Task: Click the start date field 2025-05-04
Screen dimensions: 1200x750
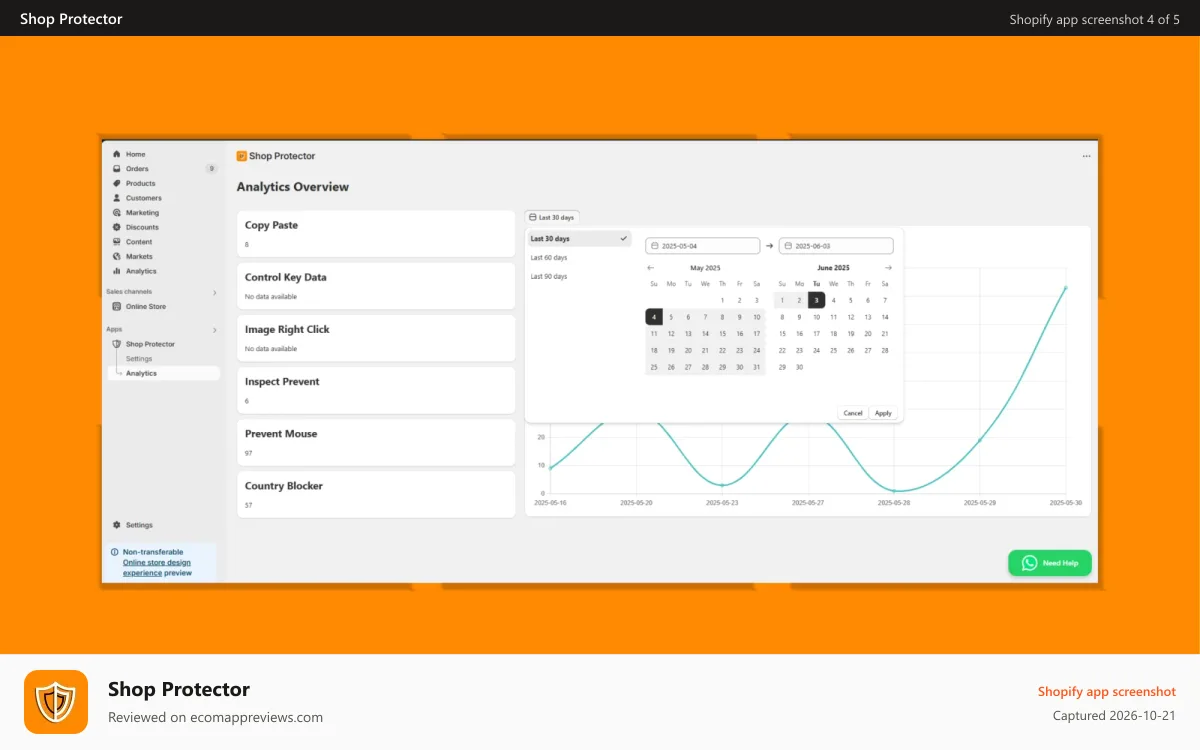Action: click(703, 246)
